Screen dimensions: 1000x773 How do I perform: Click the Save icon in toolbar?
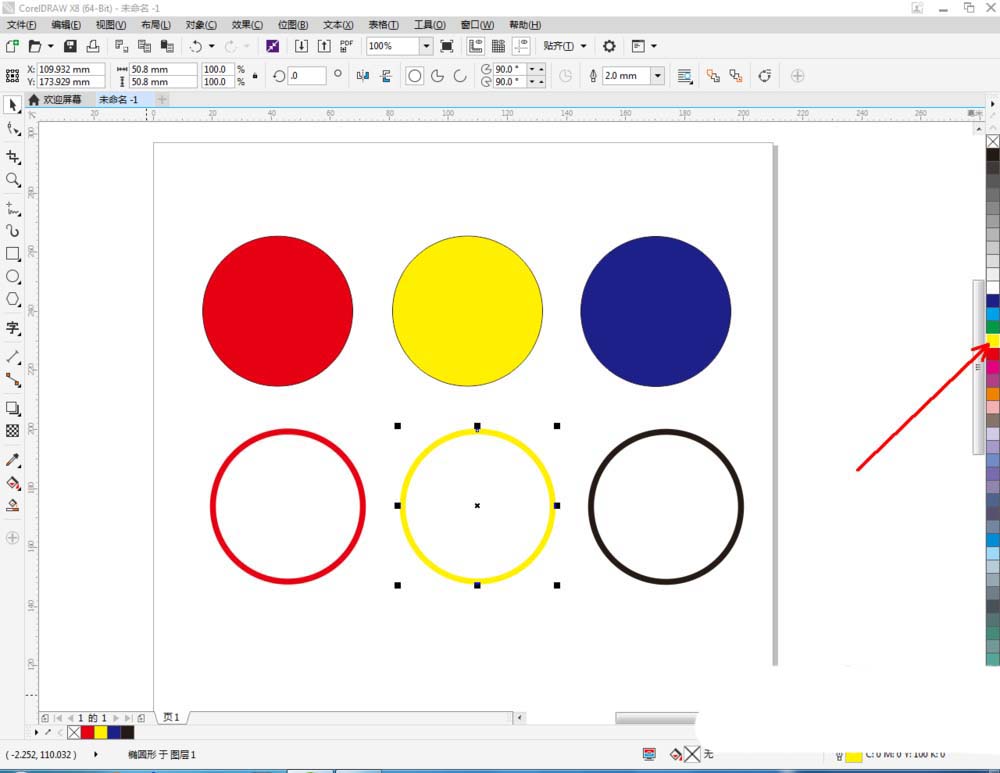(70, 46)
